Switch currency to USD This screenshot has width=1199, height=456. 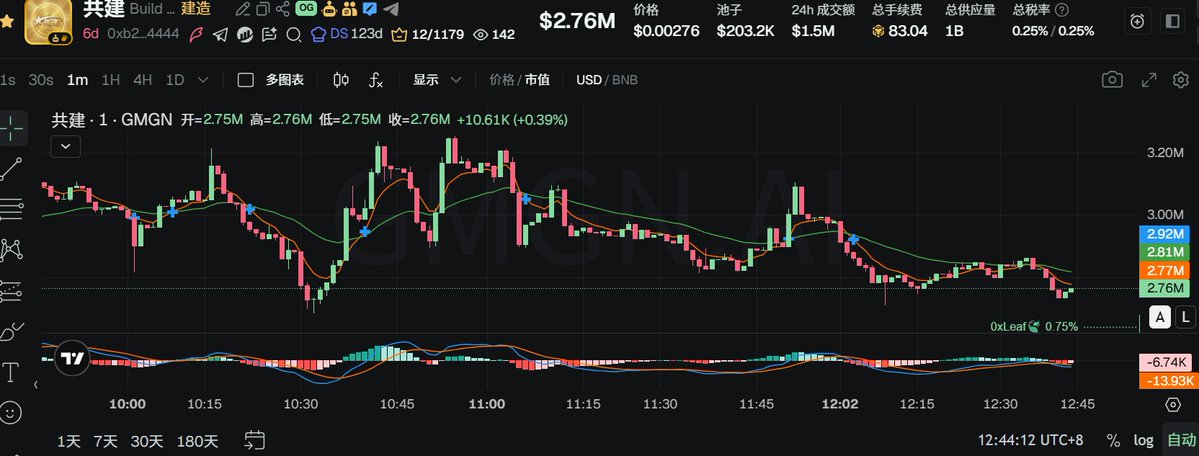[589, 80]
